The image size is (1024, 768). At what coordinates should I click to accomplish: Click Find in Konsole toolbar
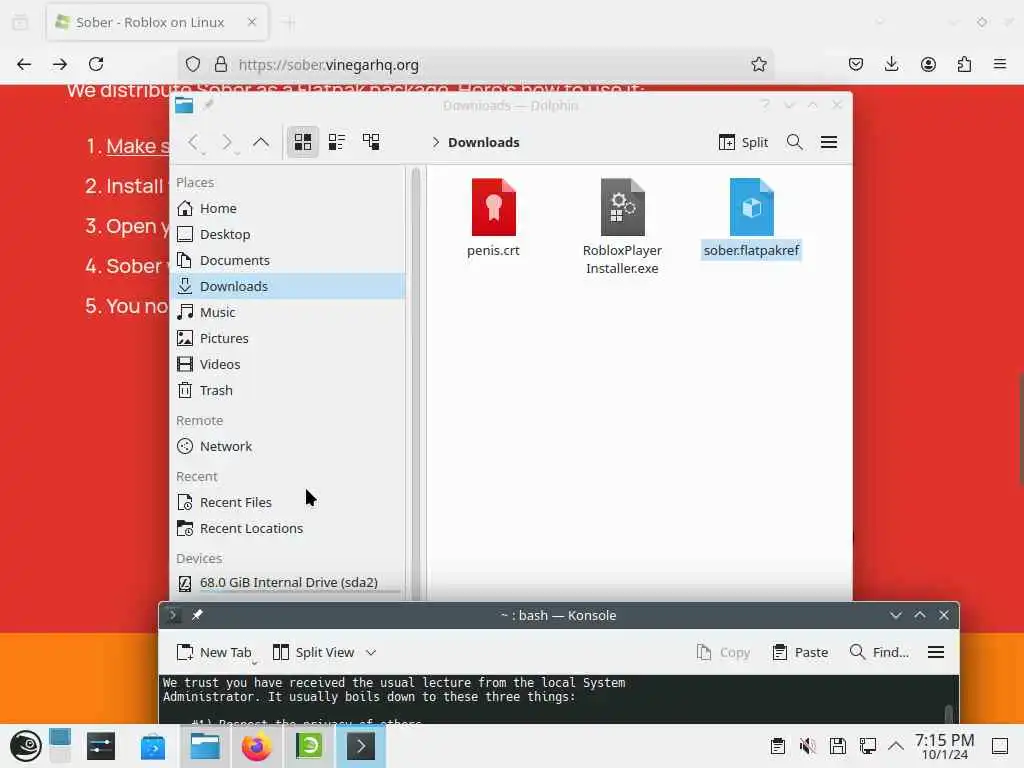pyautogui.click(x=879, y=652)
